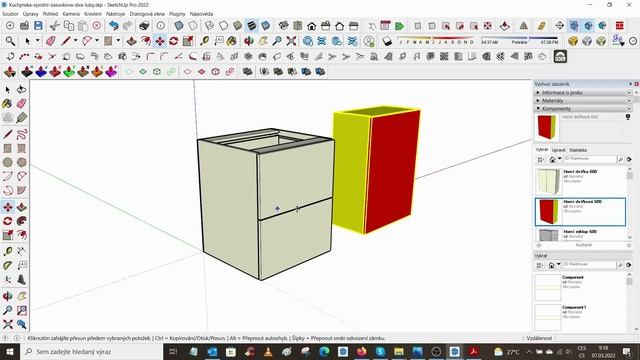This screenshot has height=360, width=640.
Task: Open Rectangle shape tool dropdown arrow
Action: [118, 41]
